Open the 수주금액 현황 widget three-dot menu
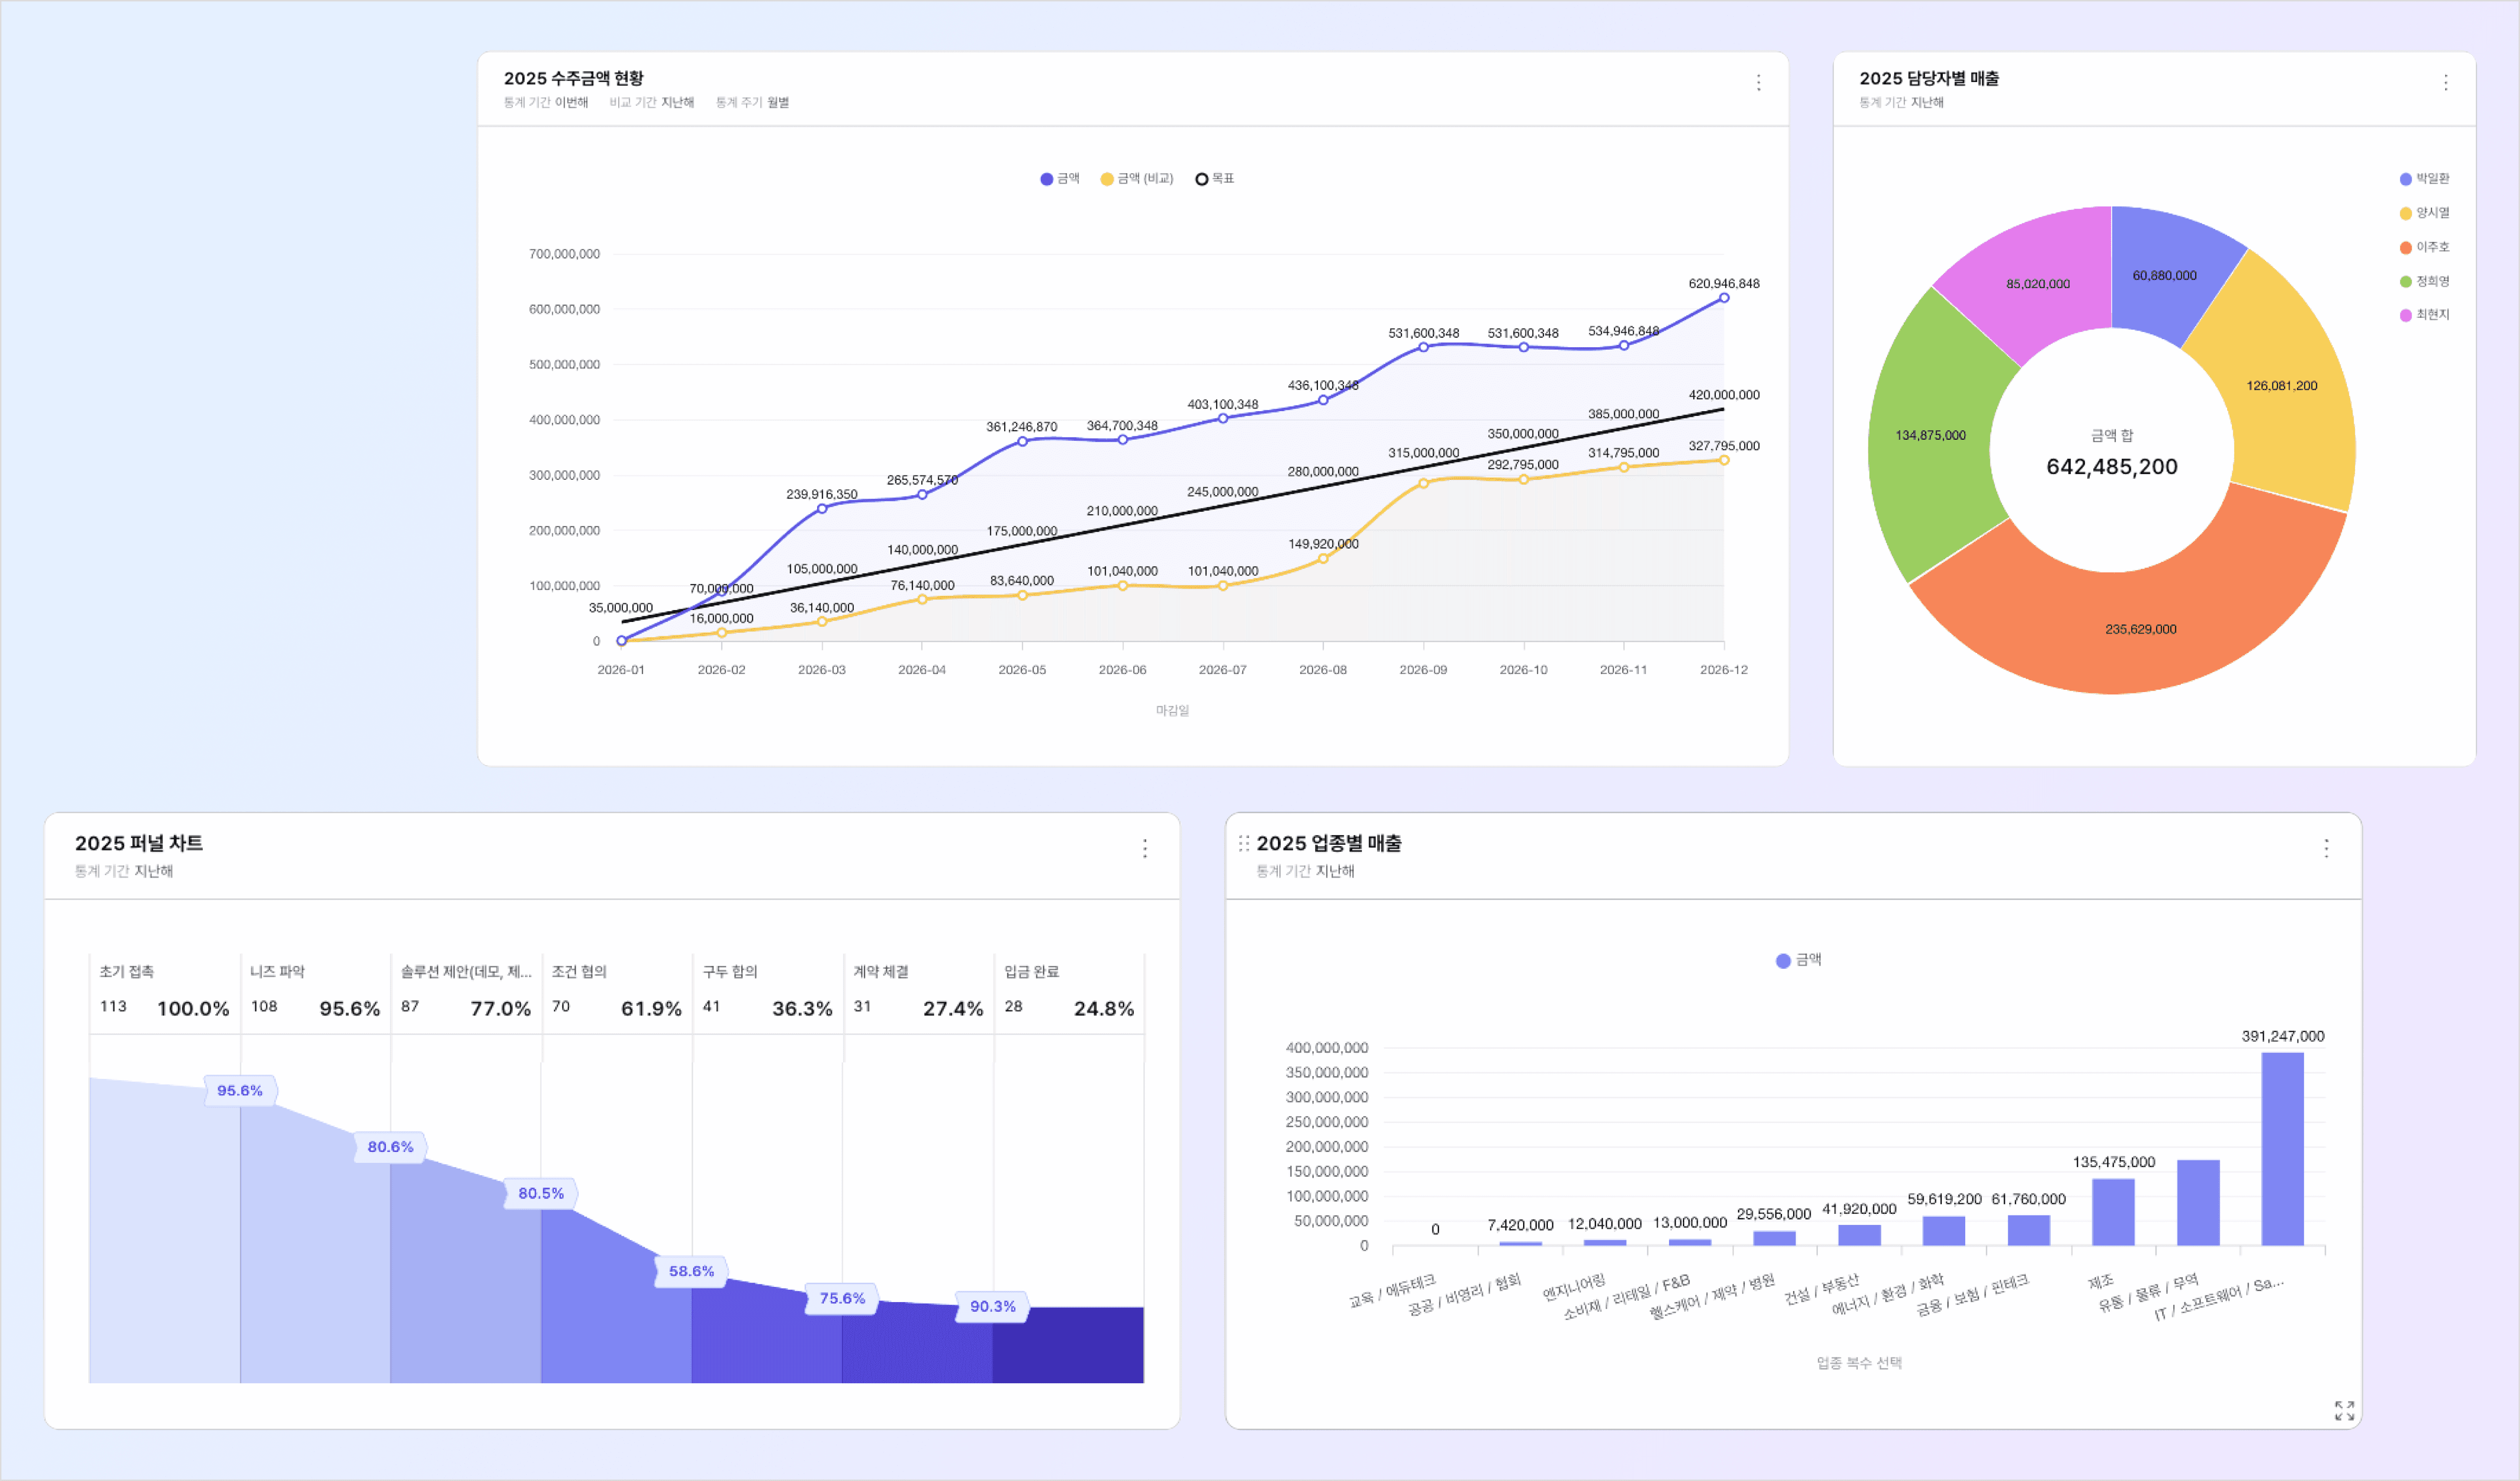 (1758, 83)
